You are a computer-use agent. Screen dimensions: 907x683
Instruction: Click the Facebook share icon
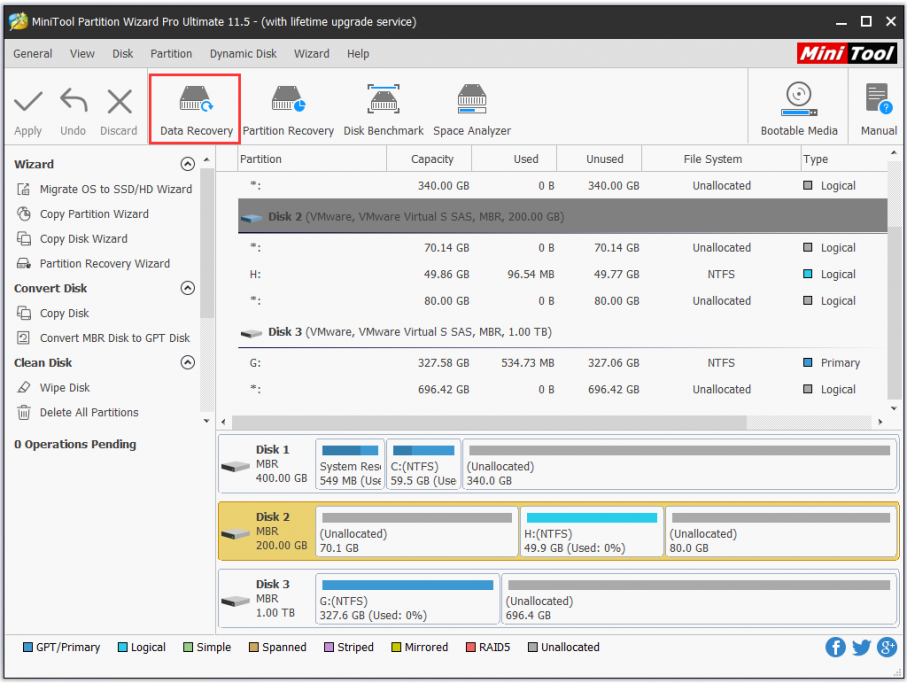(x=835, y=647)
